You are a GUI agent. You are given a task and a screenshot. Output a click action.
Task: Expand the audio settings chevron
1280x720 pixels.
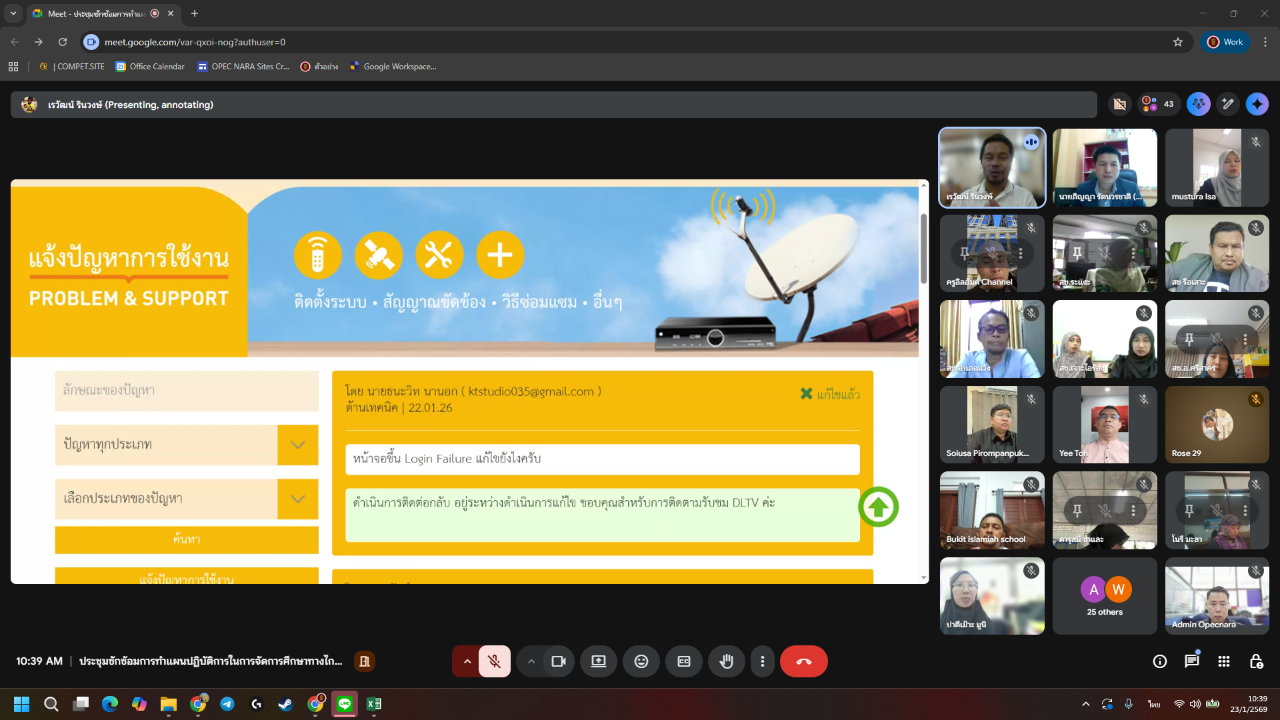[x=467, y=661]
